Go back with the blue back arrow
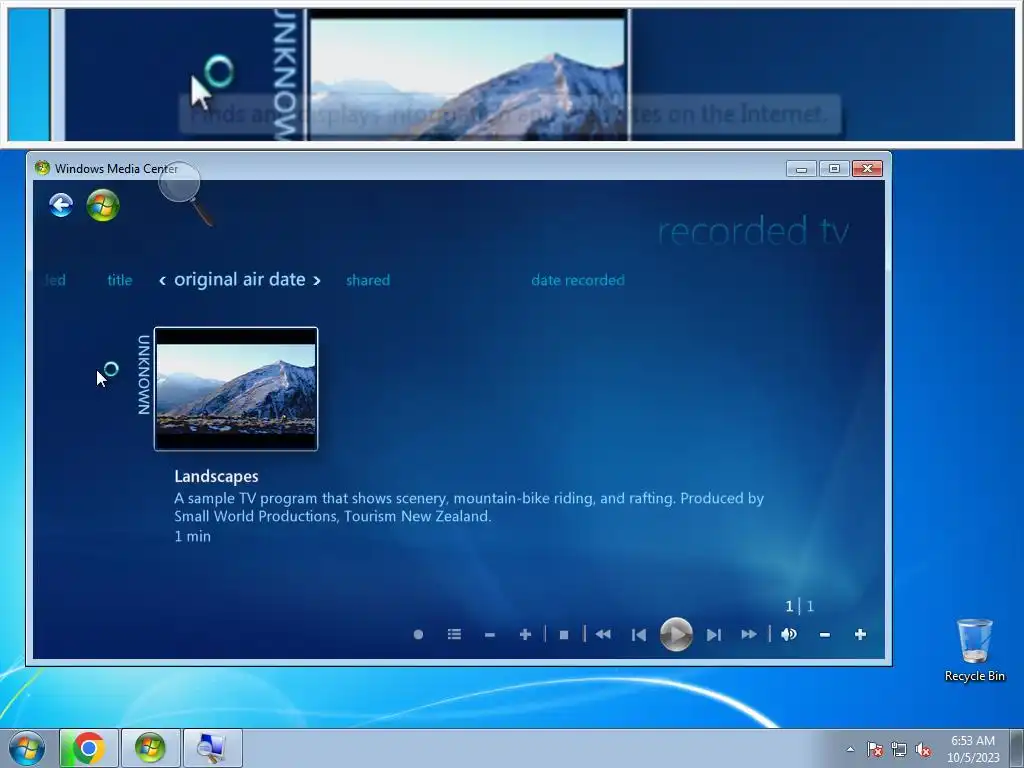 (61, 205)
